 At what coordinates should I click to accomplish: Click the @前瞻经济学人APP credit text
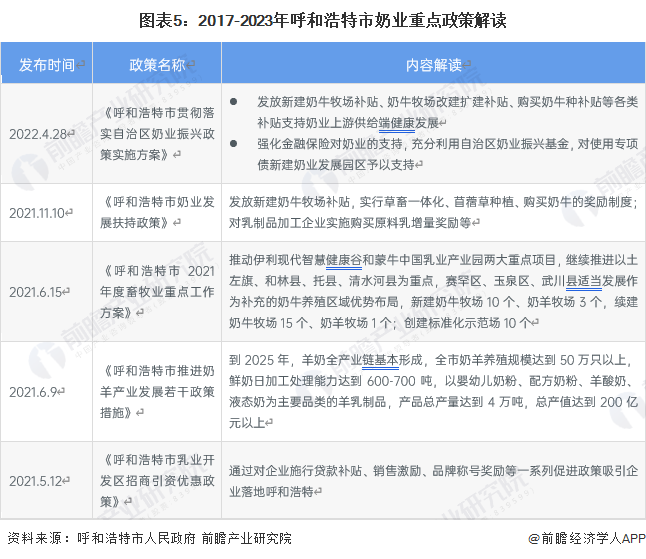(587, 538)
